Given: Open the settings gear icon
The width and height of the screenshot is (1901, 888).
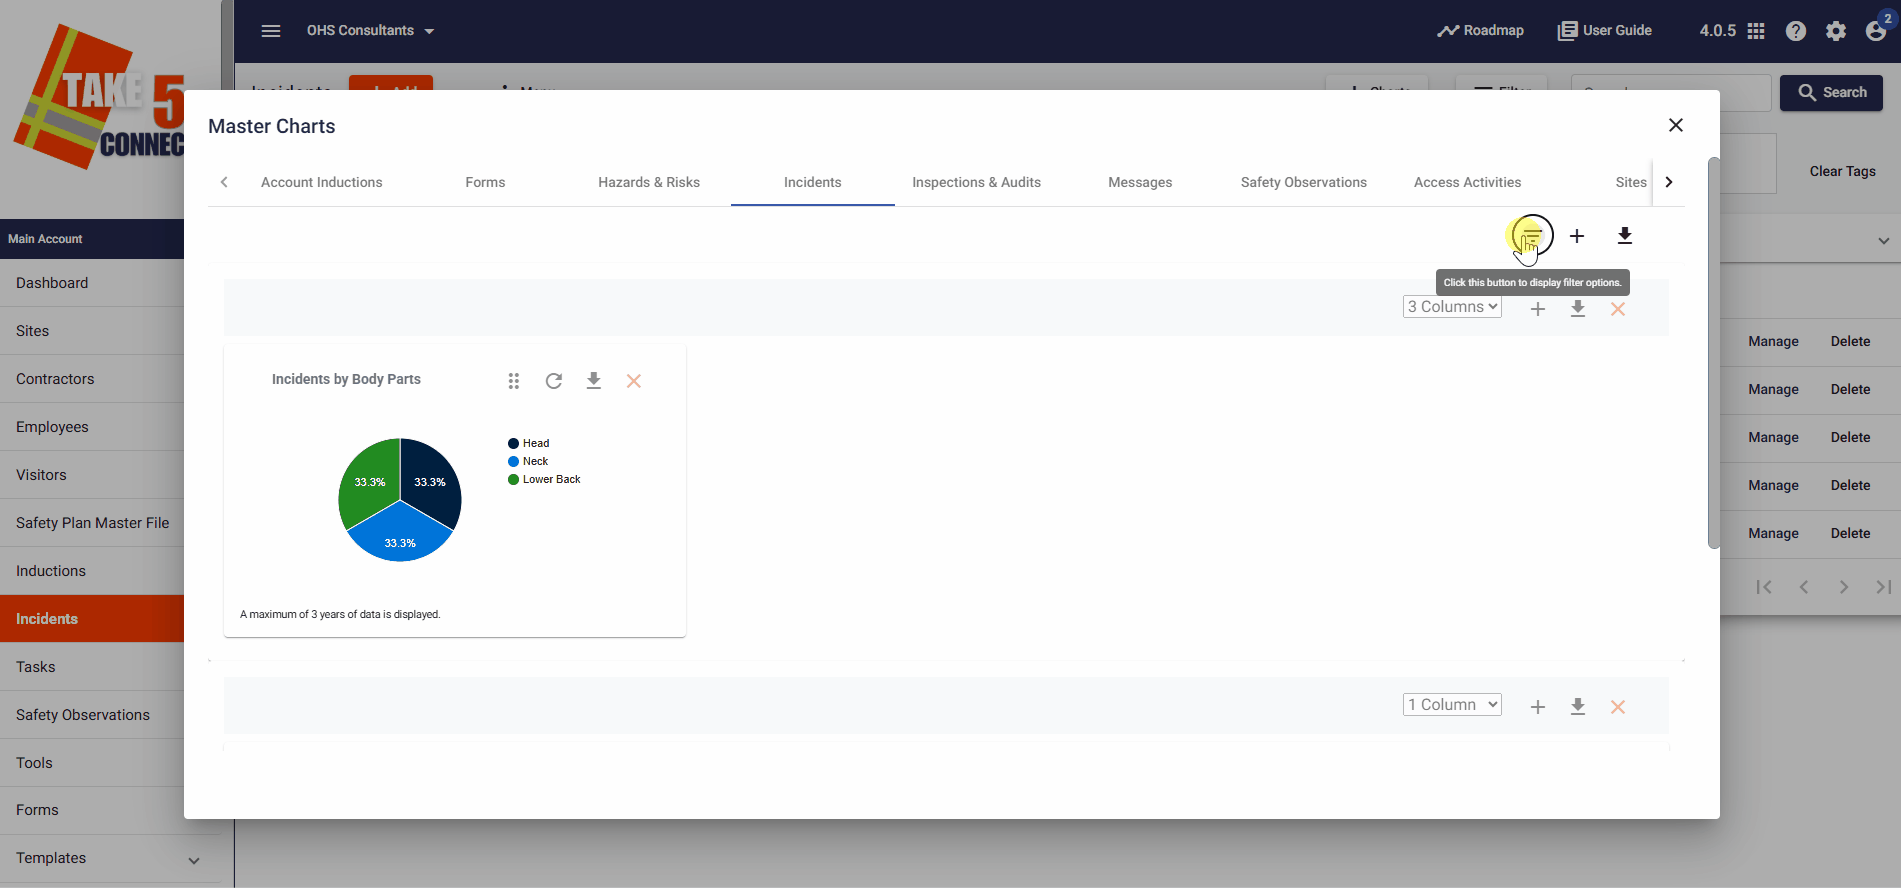Looking at the screenshot, I should pyautogui.click(x=1836, y=31).
